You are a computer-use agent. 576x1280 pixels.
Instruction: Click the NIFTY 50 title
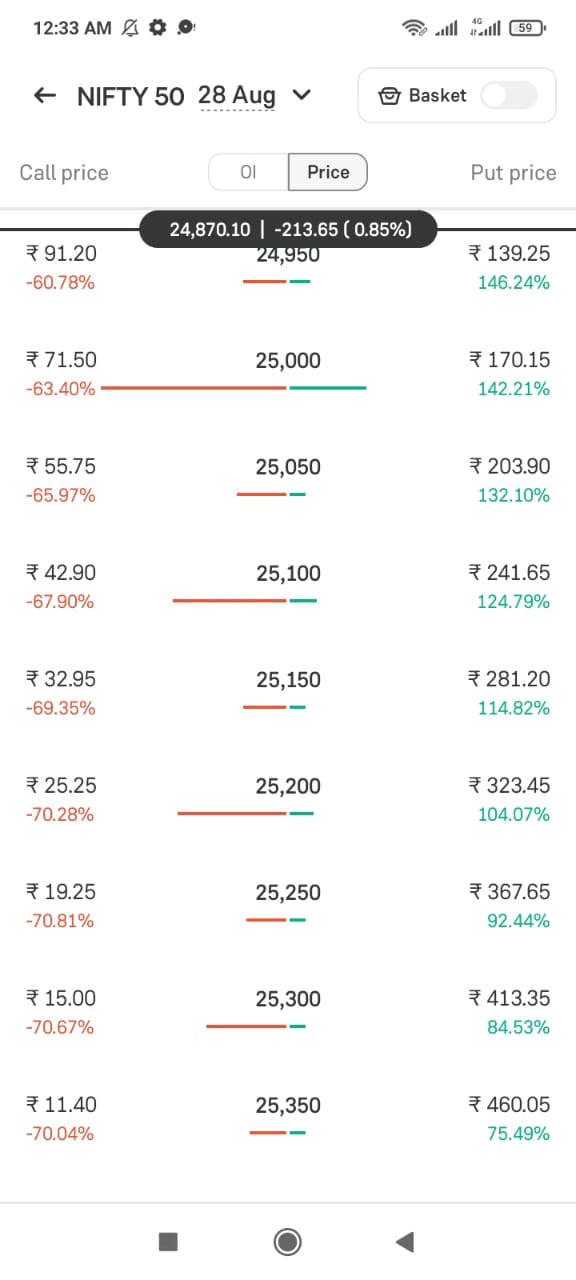[130, 96]
